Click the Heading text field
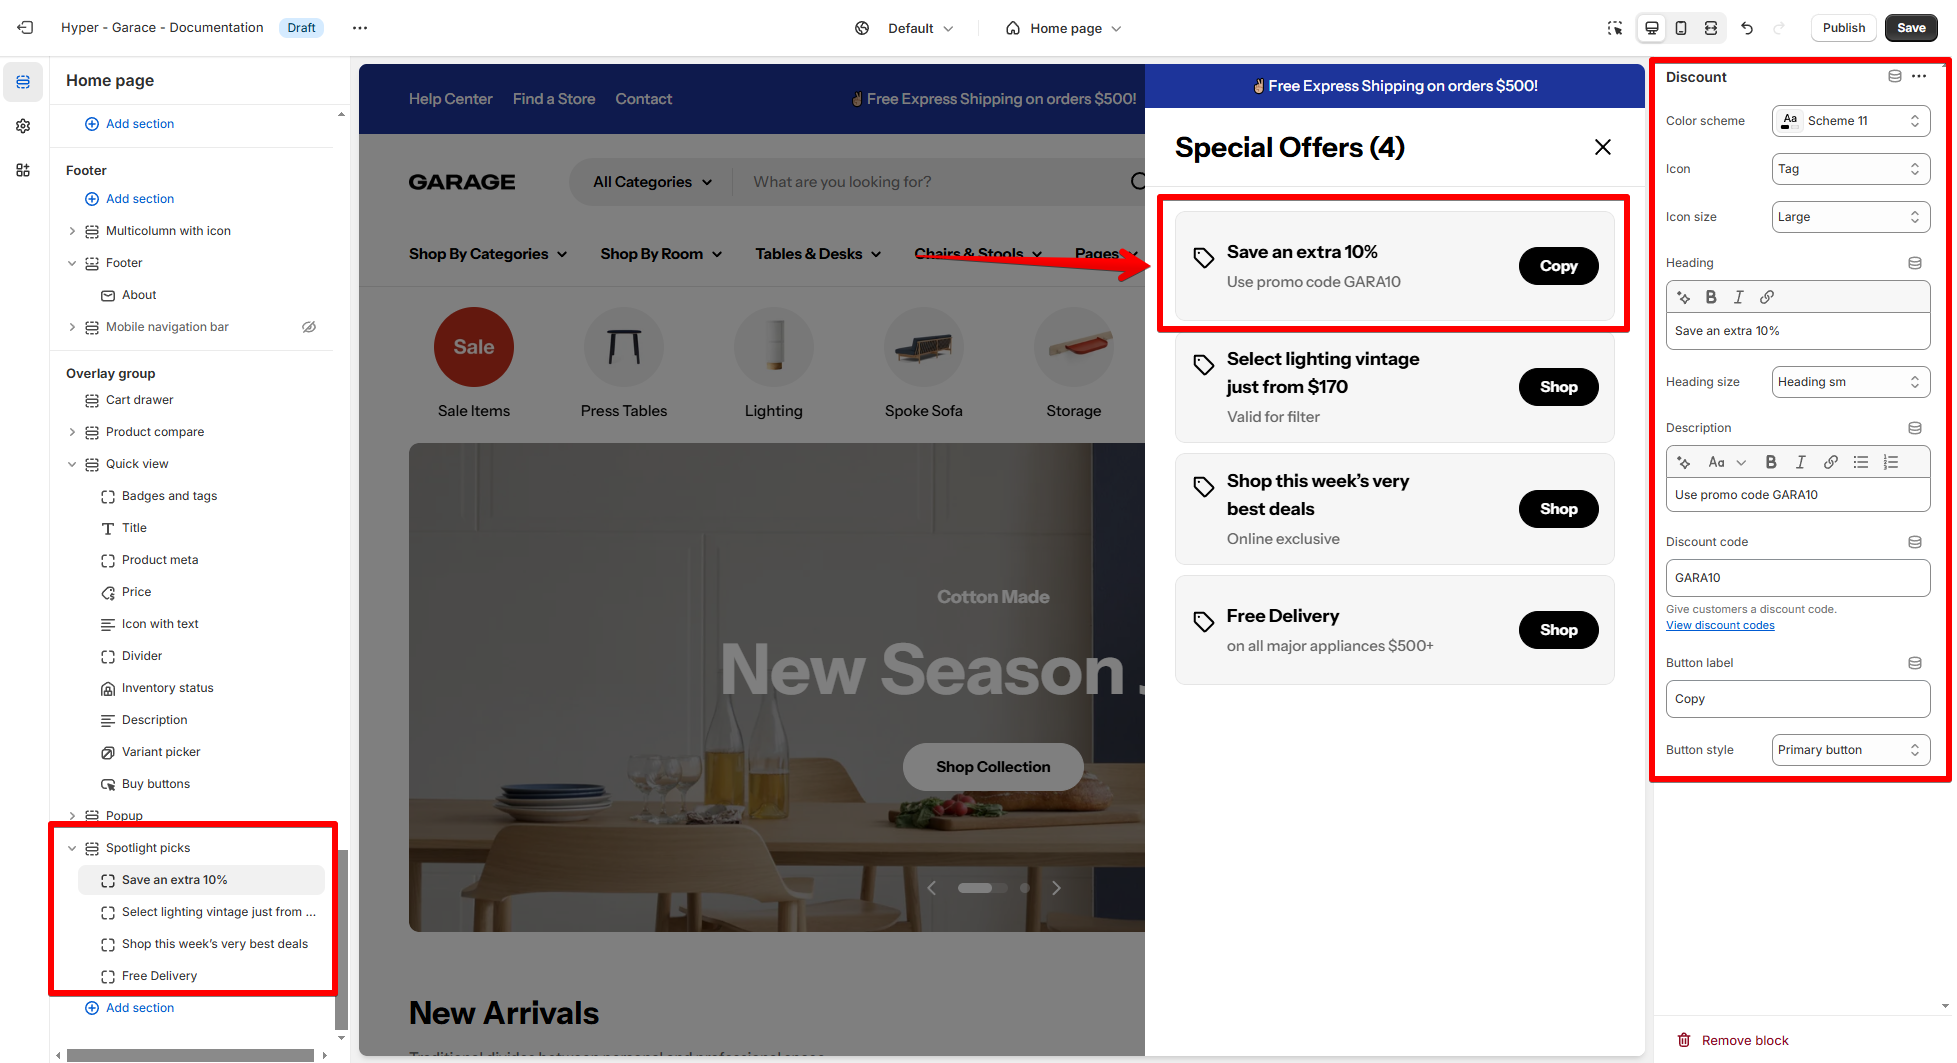Image resolution: width=1957 pixels, height=1063 pixels. 1797,331
